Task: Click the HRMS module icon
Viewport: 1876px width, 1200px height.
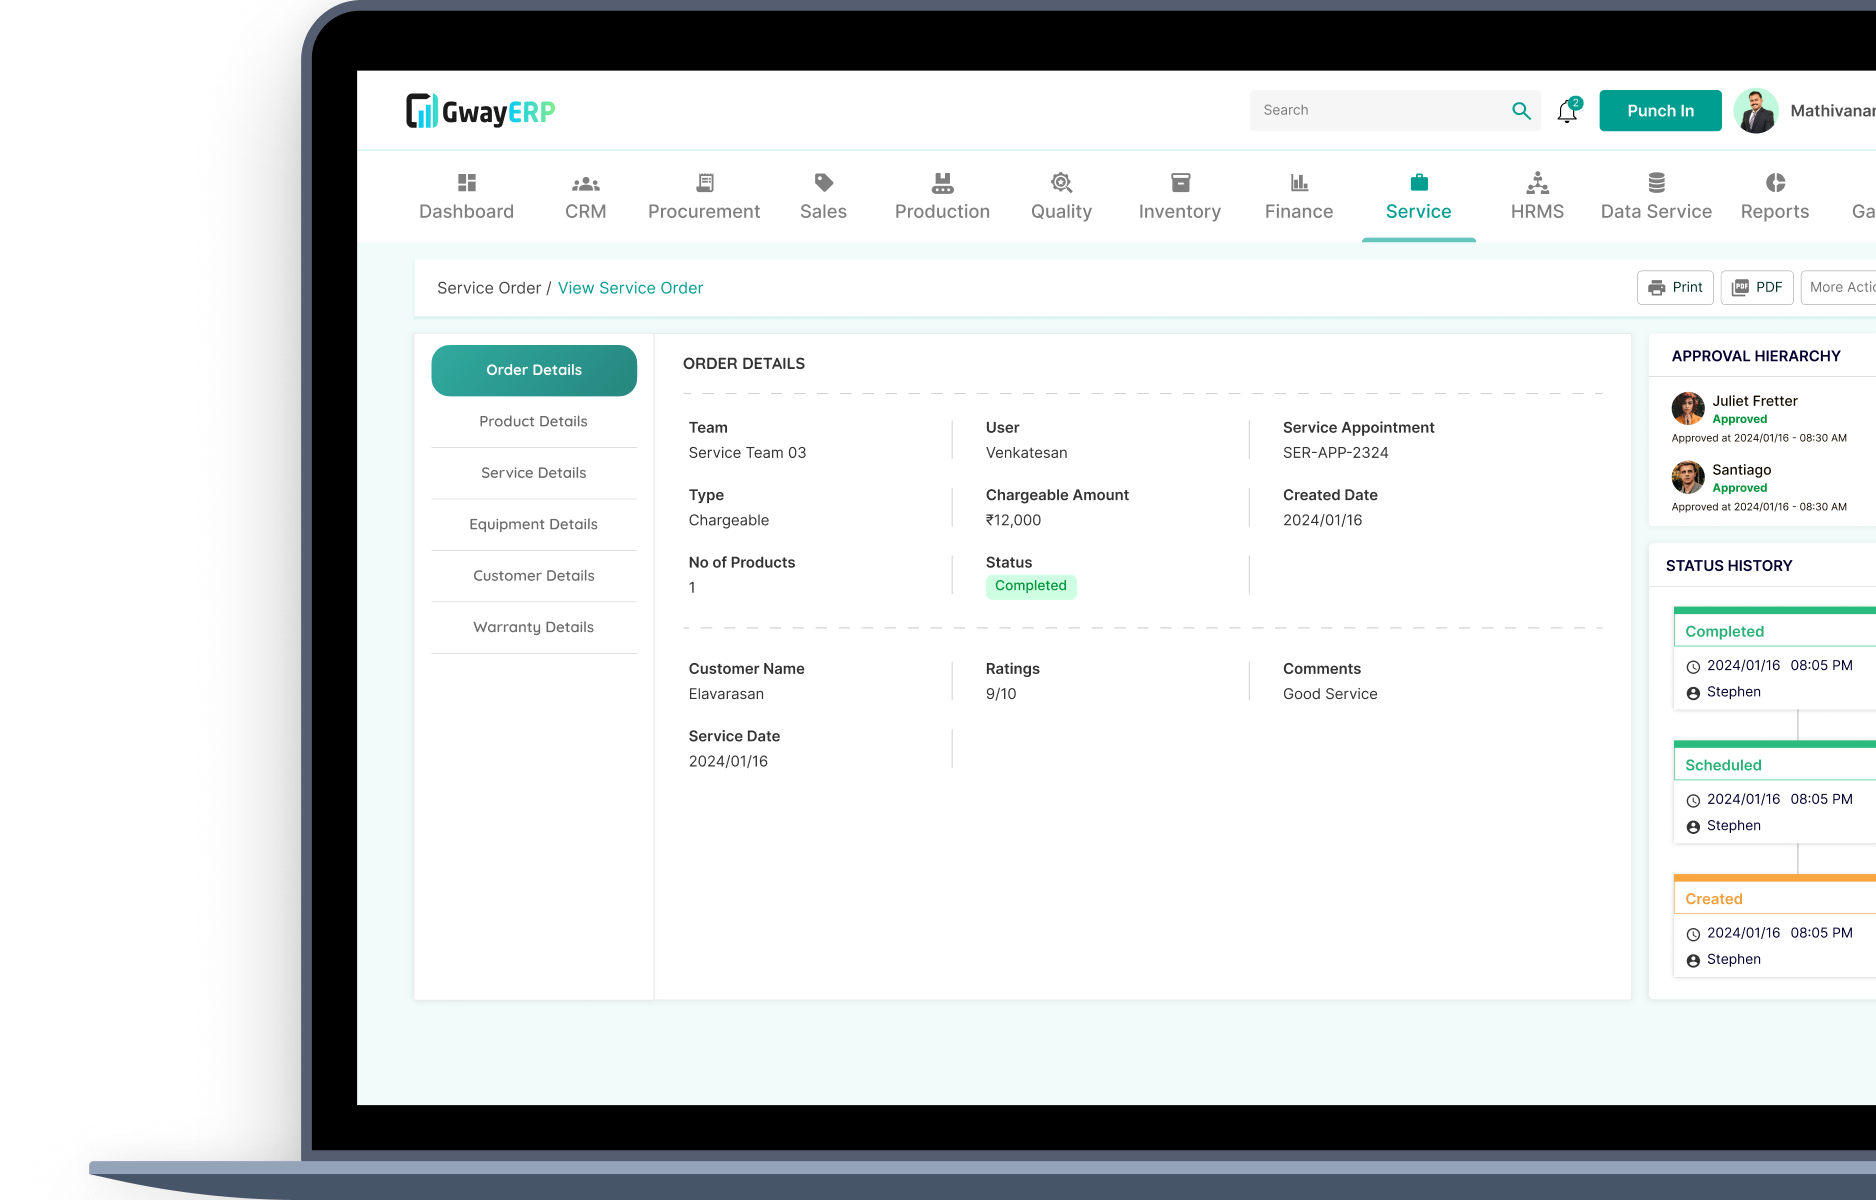Action: coord(1537,182)
